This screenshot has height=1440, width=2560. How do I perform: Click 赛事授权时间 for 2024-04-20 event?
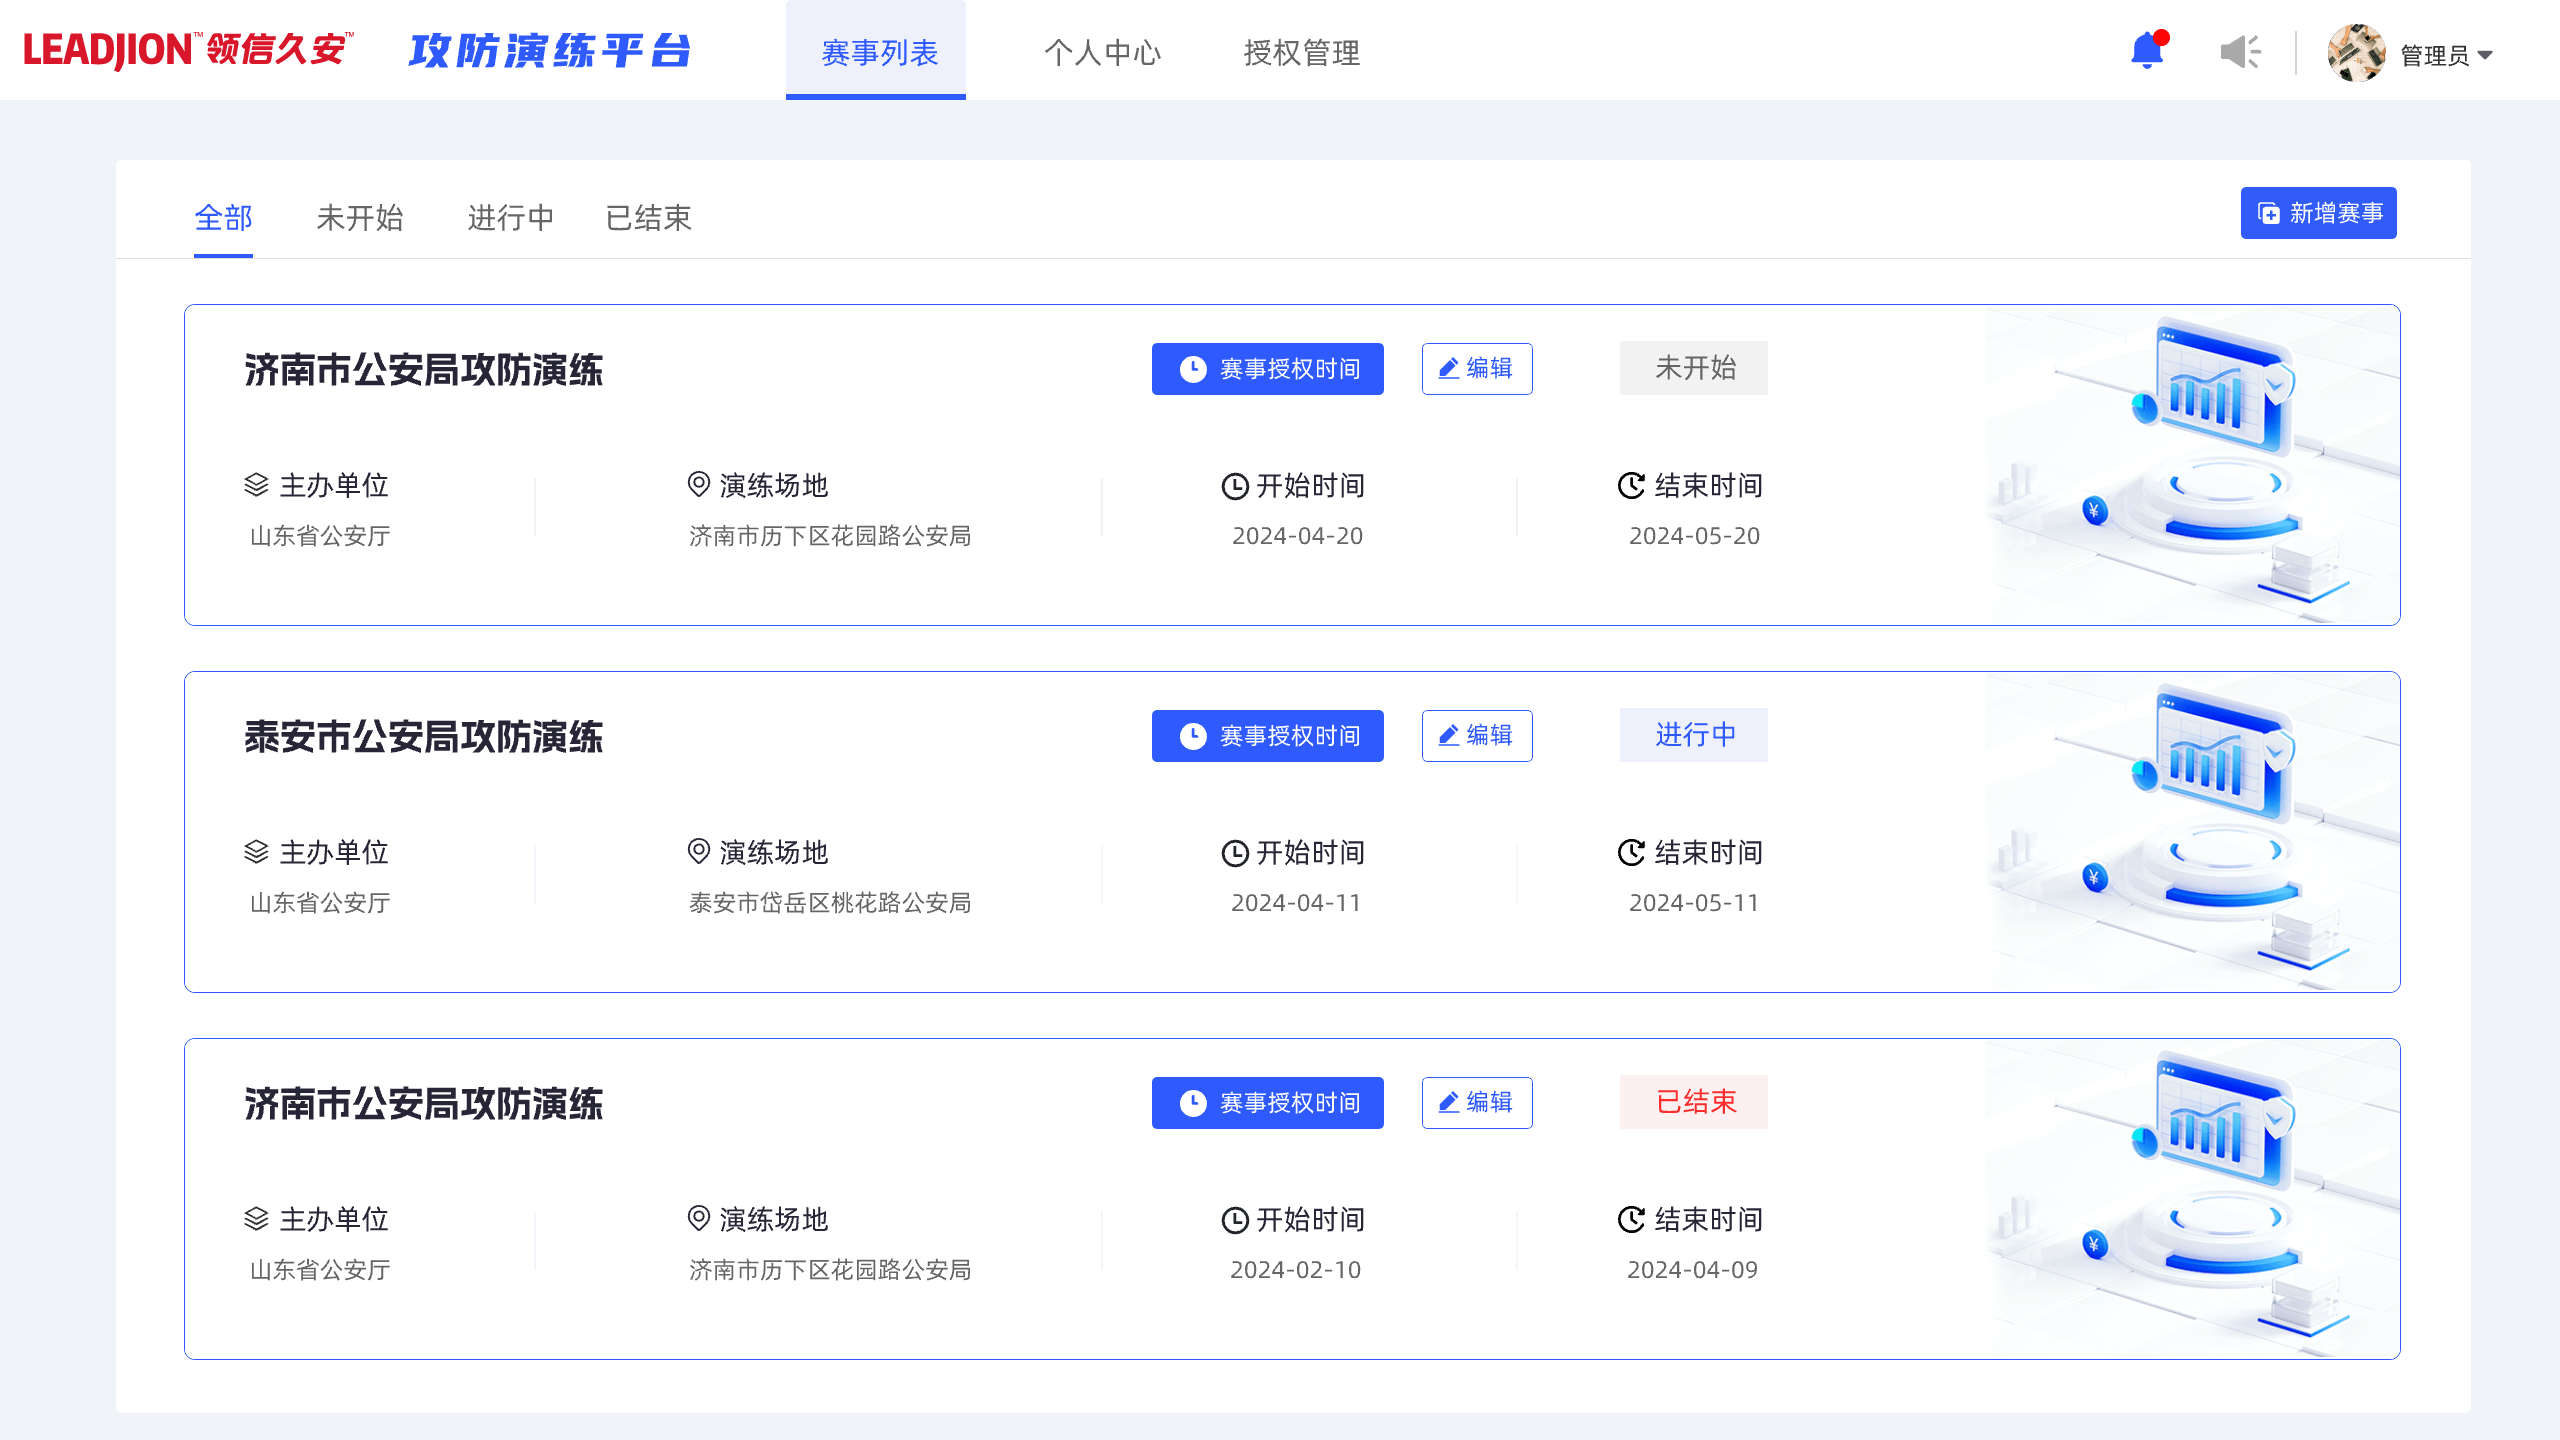[x=1268, y=369]
